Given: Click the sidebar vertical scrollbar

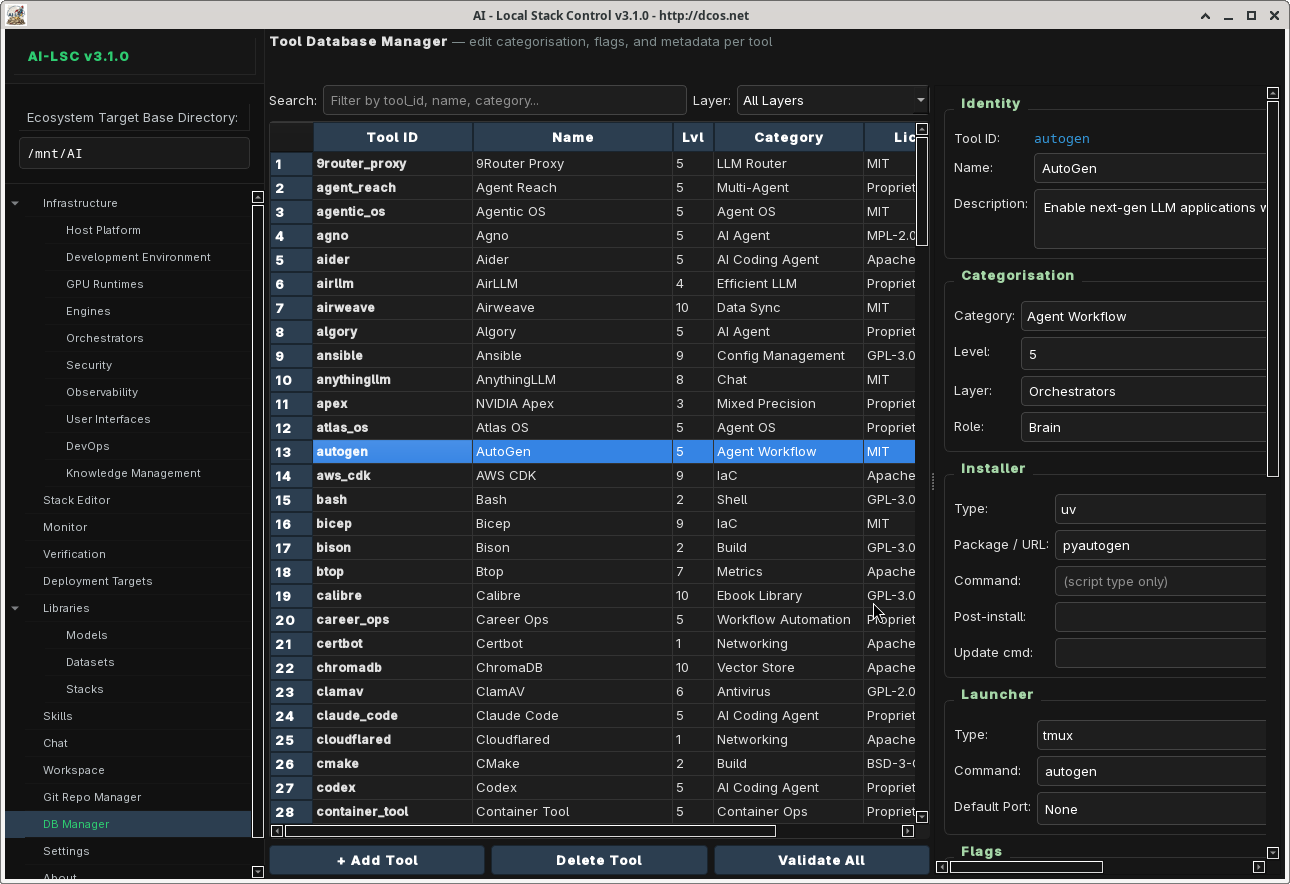Looking at the screenshot, I should [258, 520].
